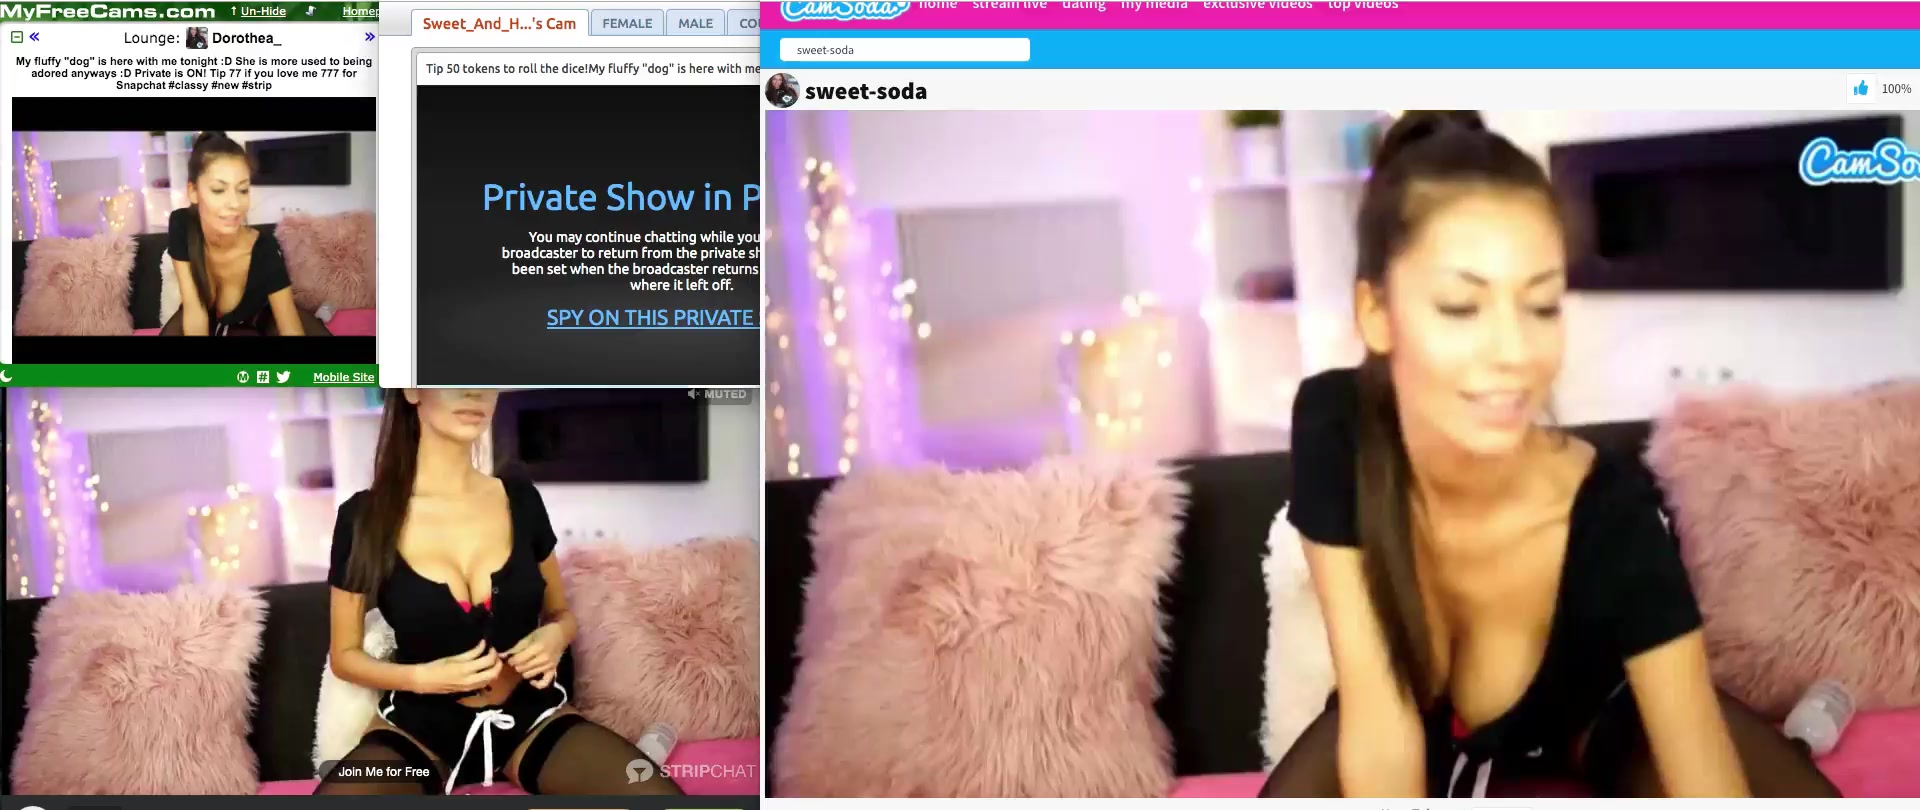Go to previous model with left chevrons

pyautogui.click(x=35, y=37)
